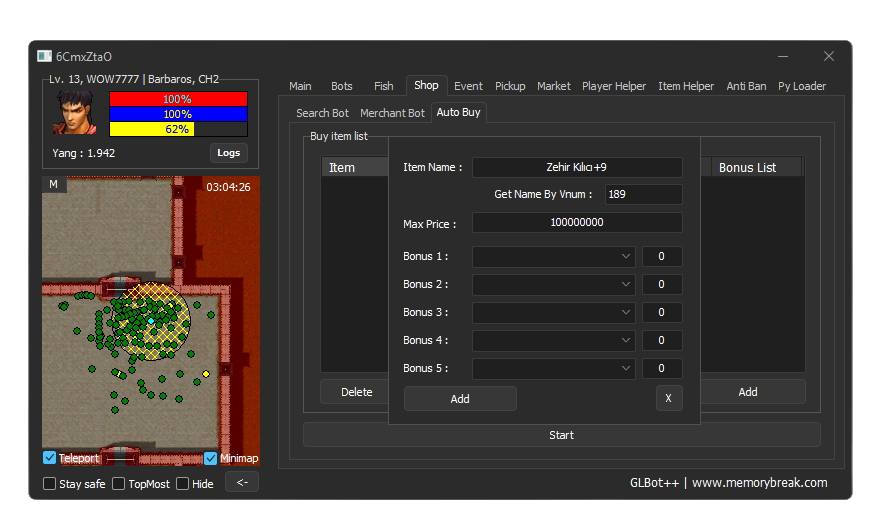Expand the Bonus 2 combo box
The width and height of the screenshot is (879, 527).
coord(553,284)
